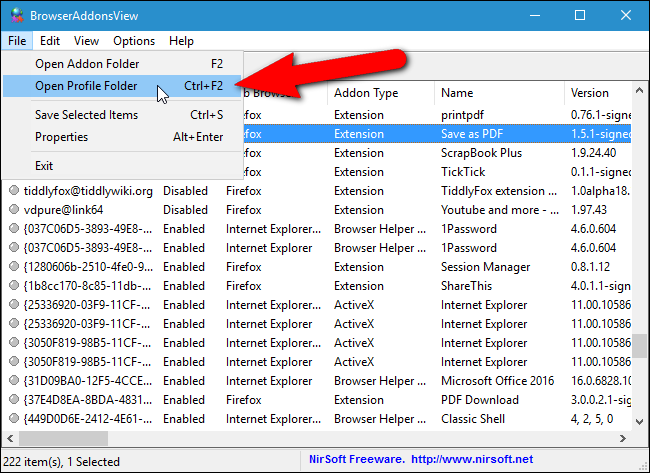Select the ScrapBook Plus name cell
The width and height of the screenshot is (650, 473).
(481, 153)
